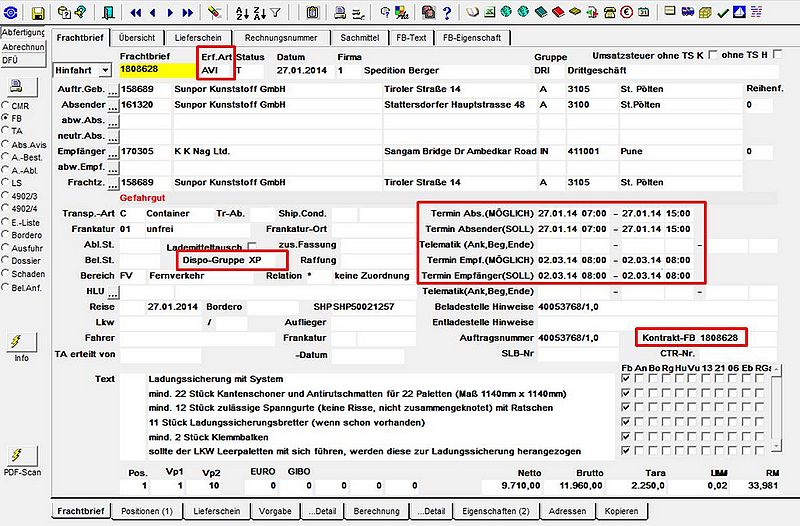800x526 pixels.
Task: Sort ascending with the A-Z icon
Action: pos(242,13)
